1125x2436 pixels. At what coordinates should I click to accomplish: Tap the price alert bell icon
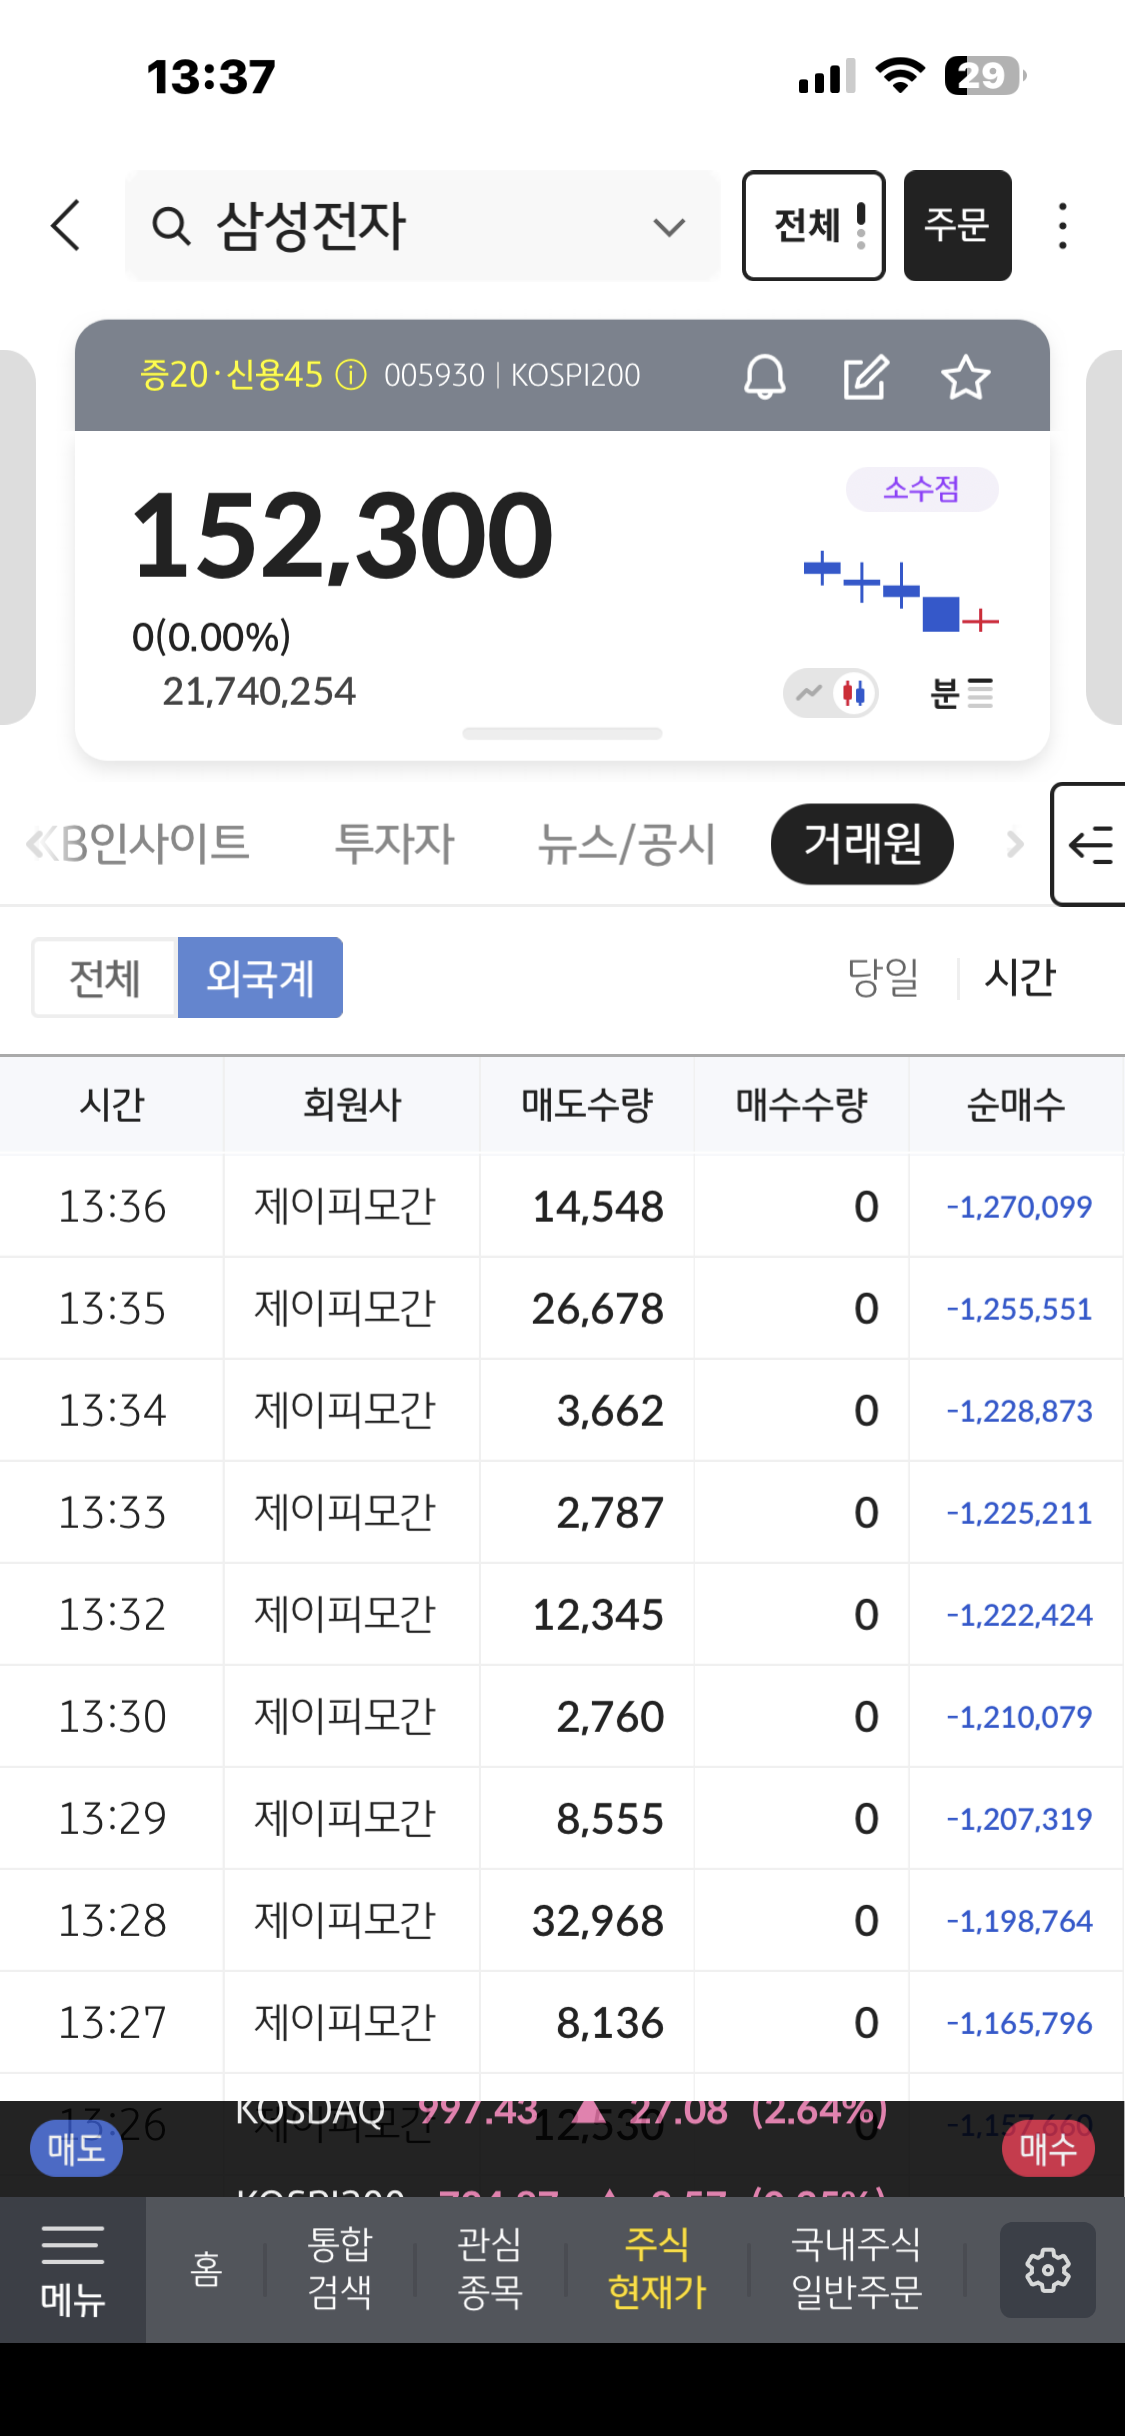click(x=765, y=377)
